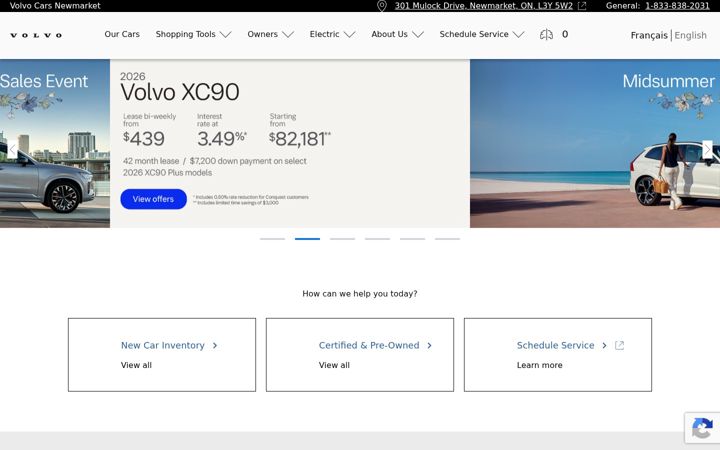Open the 301 Mulock Drive address link
This screenshot has width=720, height=450.
484,6
